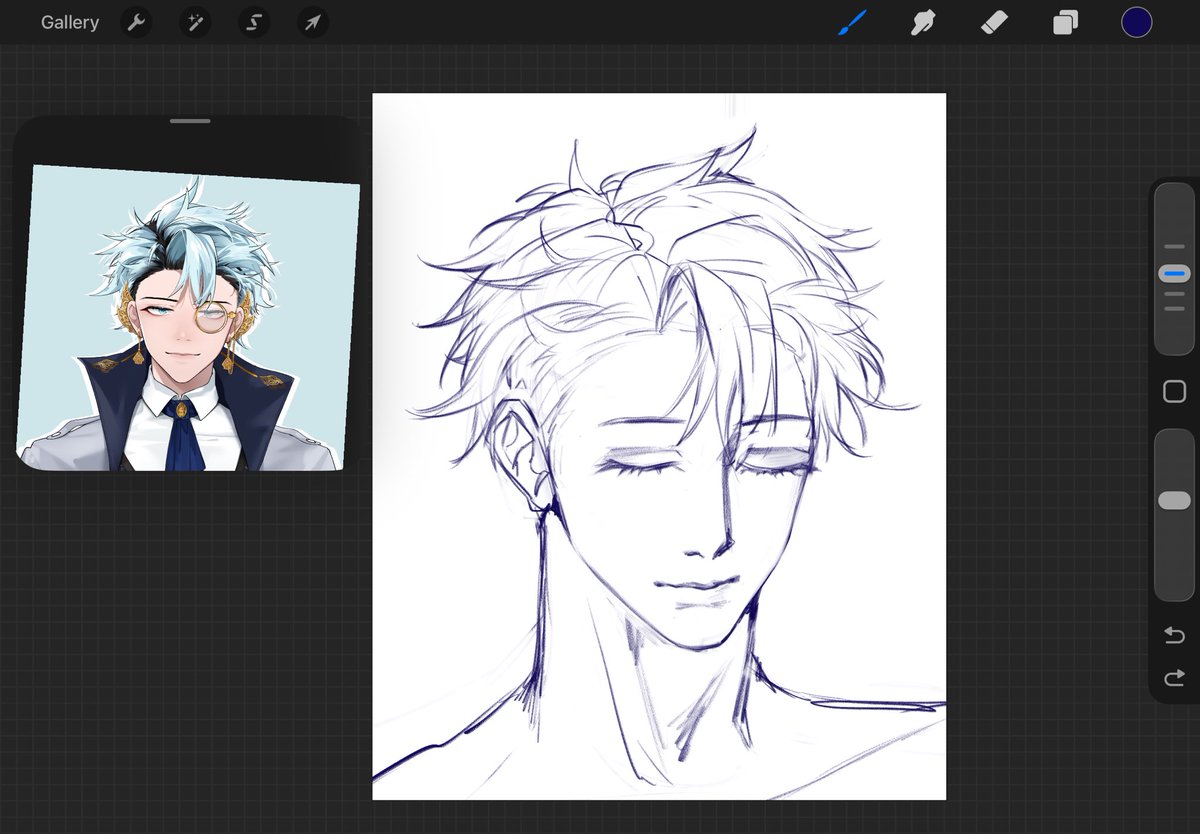Open the active color picker
The height and width of the screenshot is (834, 1200).
1137,22
